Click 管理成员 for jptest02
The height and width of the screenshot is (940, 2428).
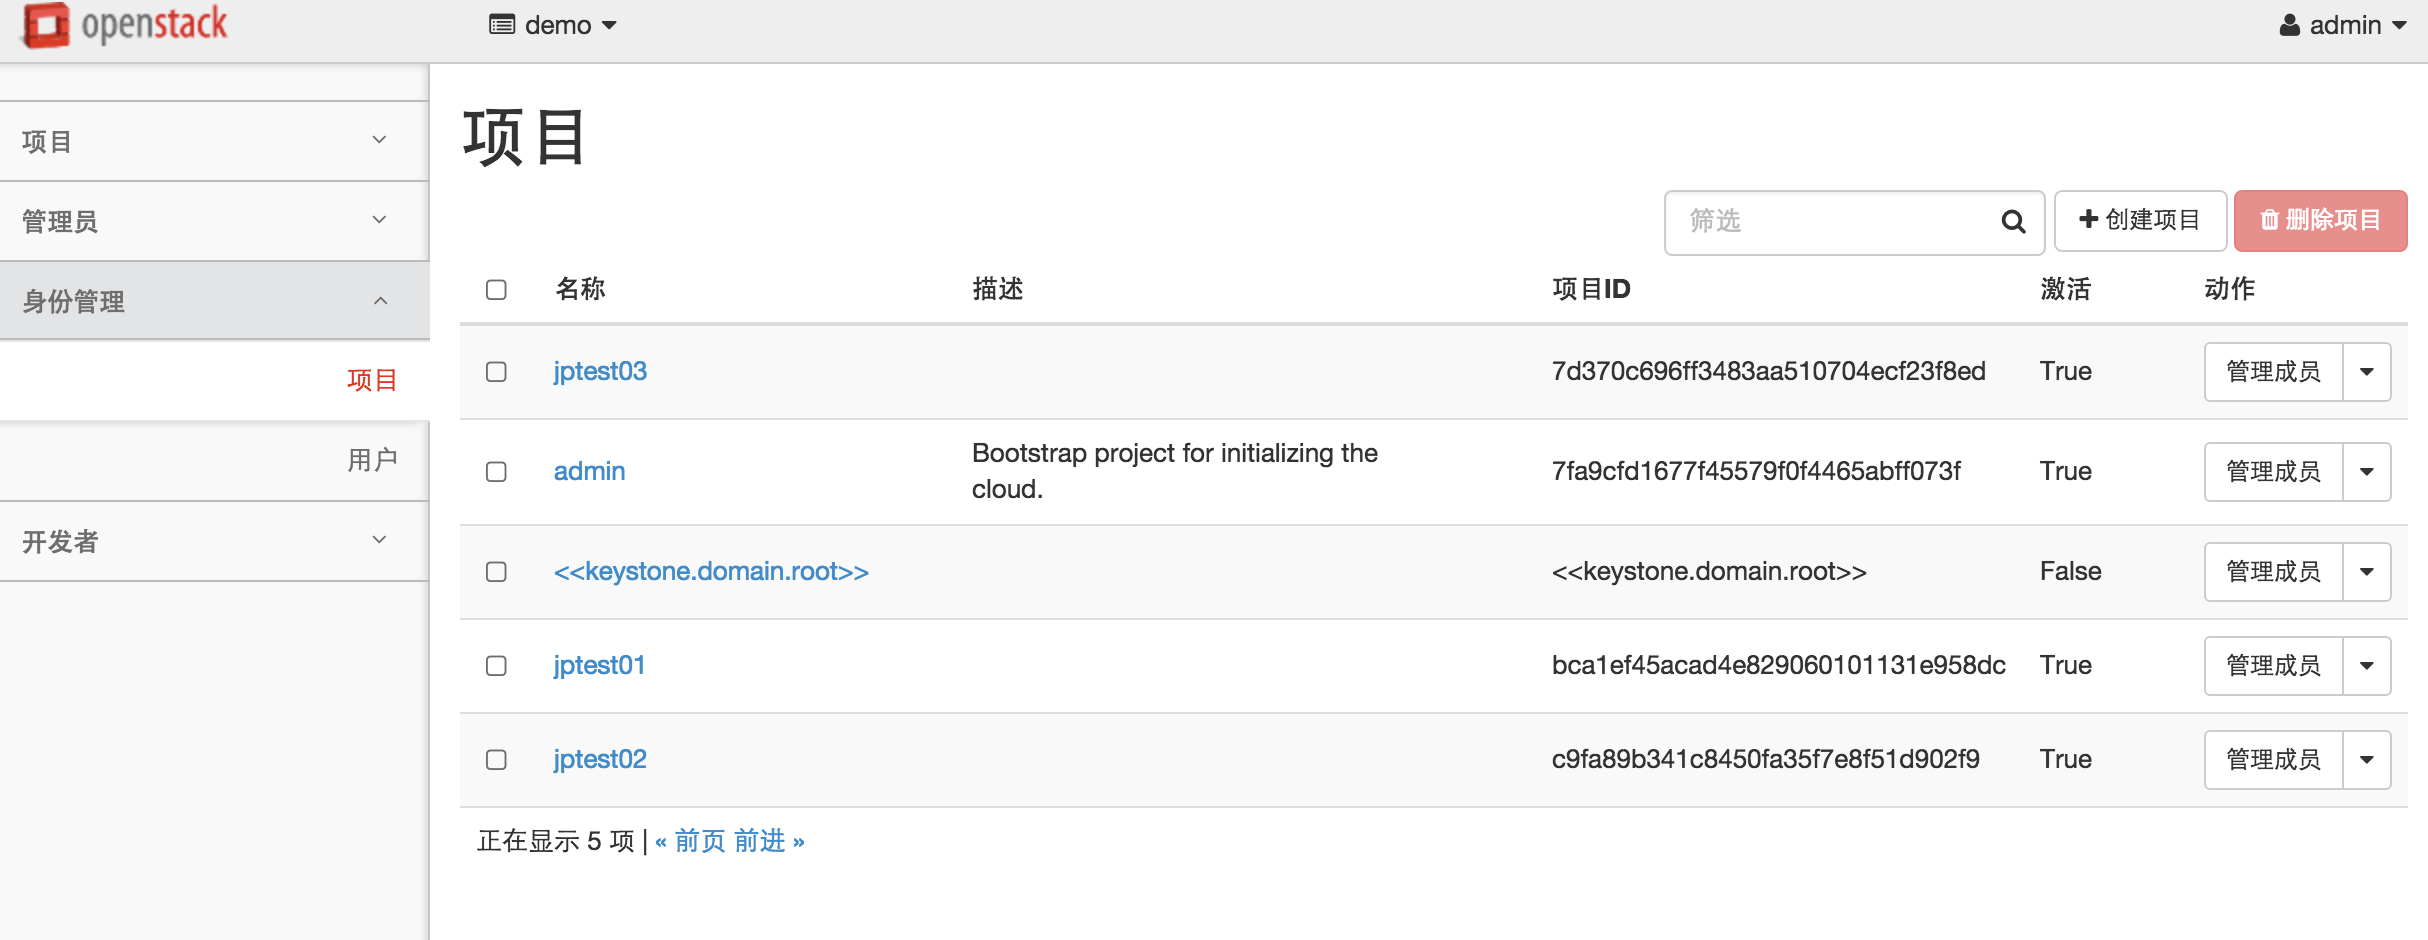click(2273, 760)
